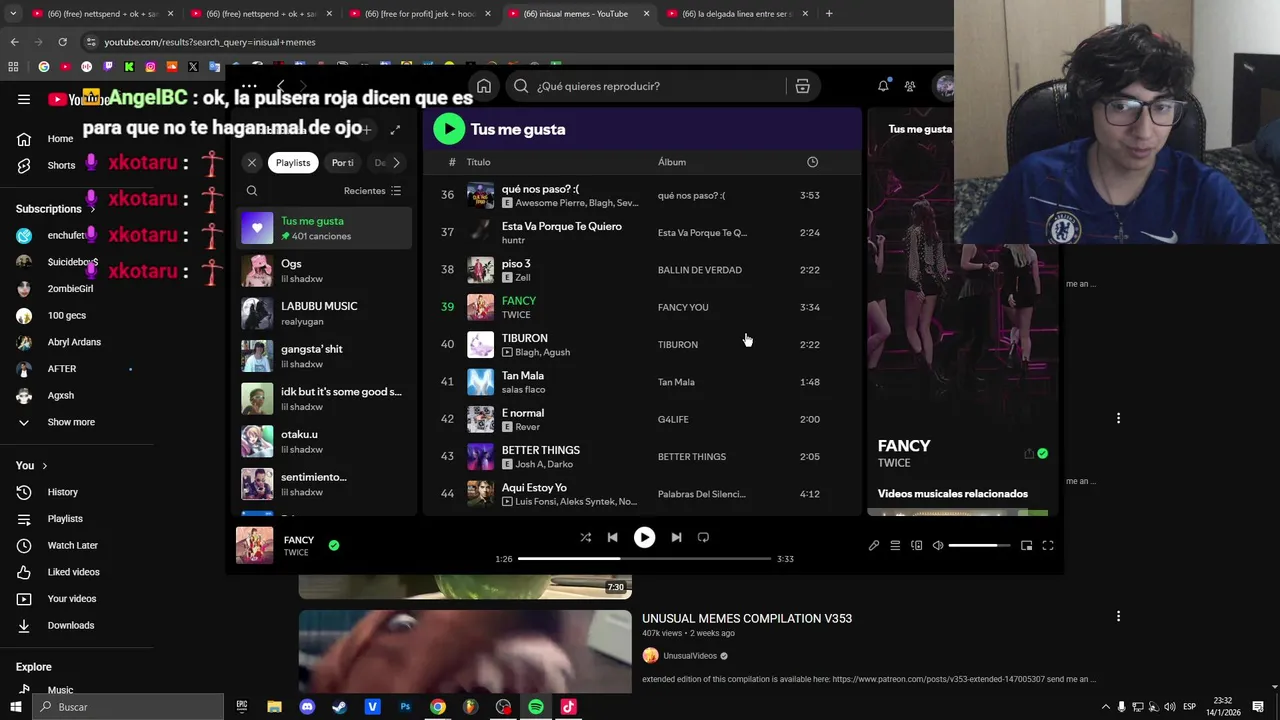The height and width of the screenshot is (720, 1280).
Task: Reload the YouTube page in browser
Action: [62, 42]
